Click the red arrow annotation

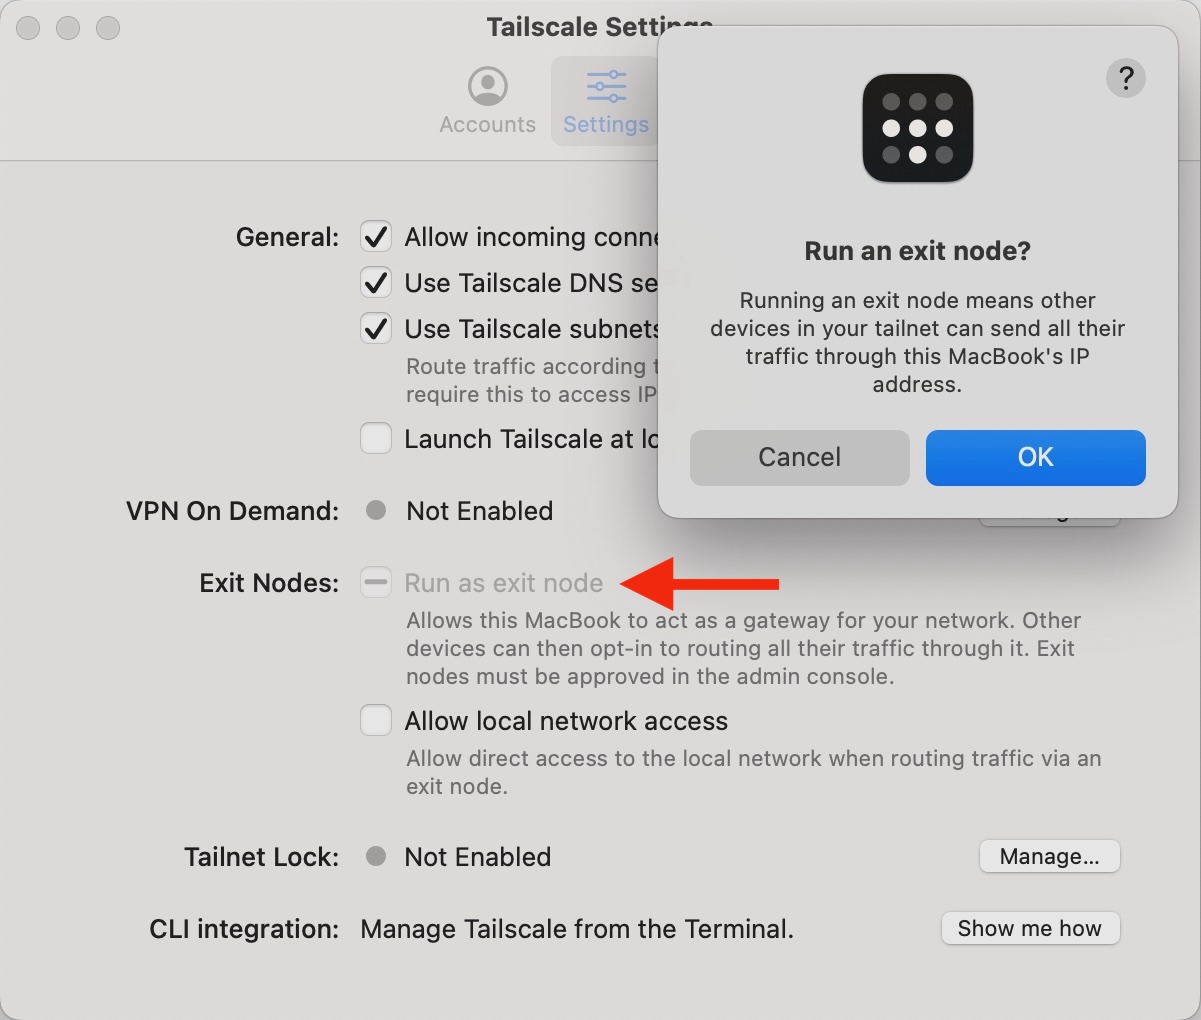(700, 583)
